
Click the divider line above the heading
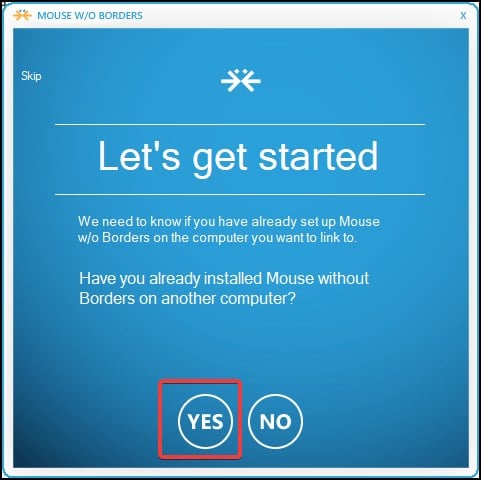coord(240,124)
